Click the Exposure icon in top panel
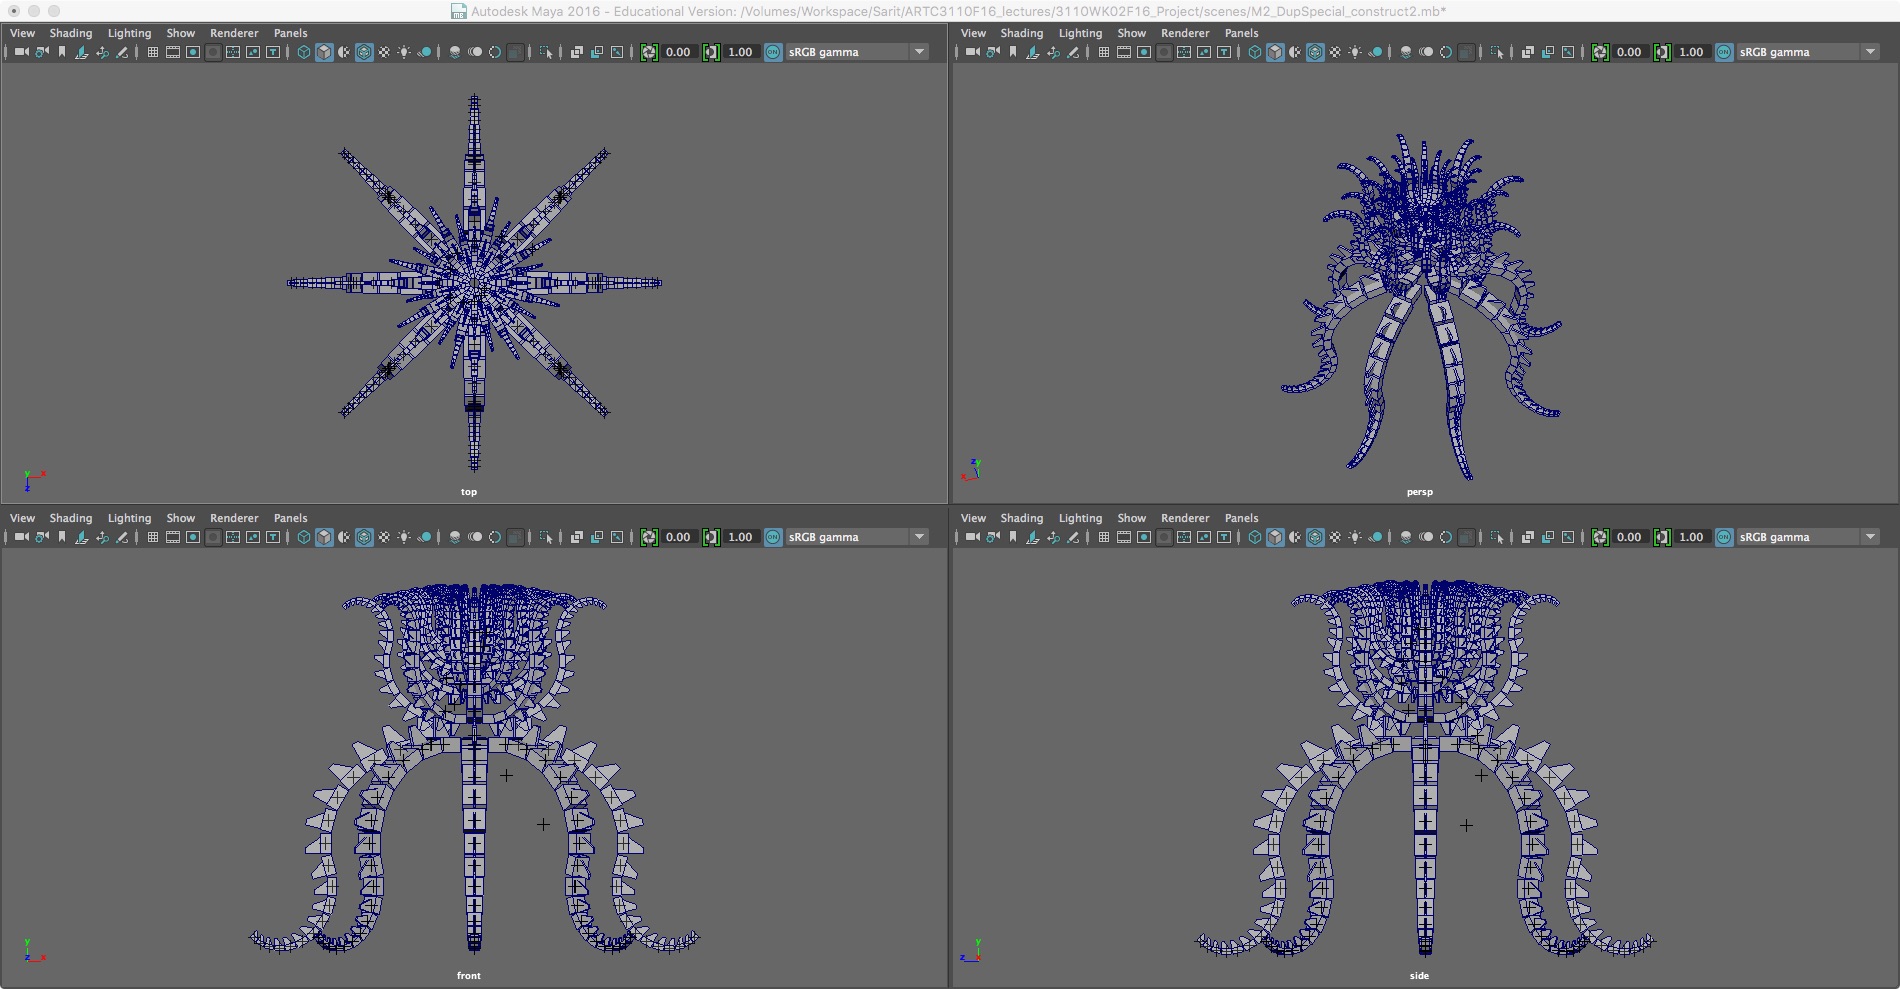The height and width of the screenshot is (989, 1900). (x=649, y=52)
